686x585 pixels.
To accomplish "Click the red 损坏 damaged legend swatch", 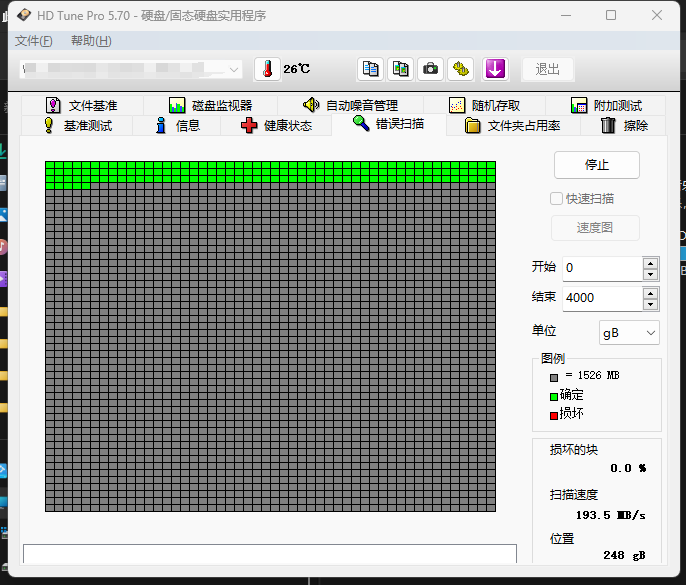I will (x=554, y=416).
